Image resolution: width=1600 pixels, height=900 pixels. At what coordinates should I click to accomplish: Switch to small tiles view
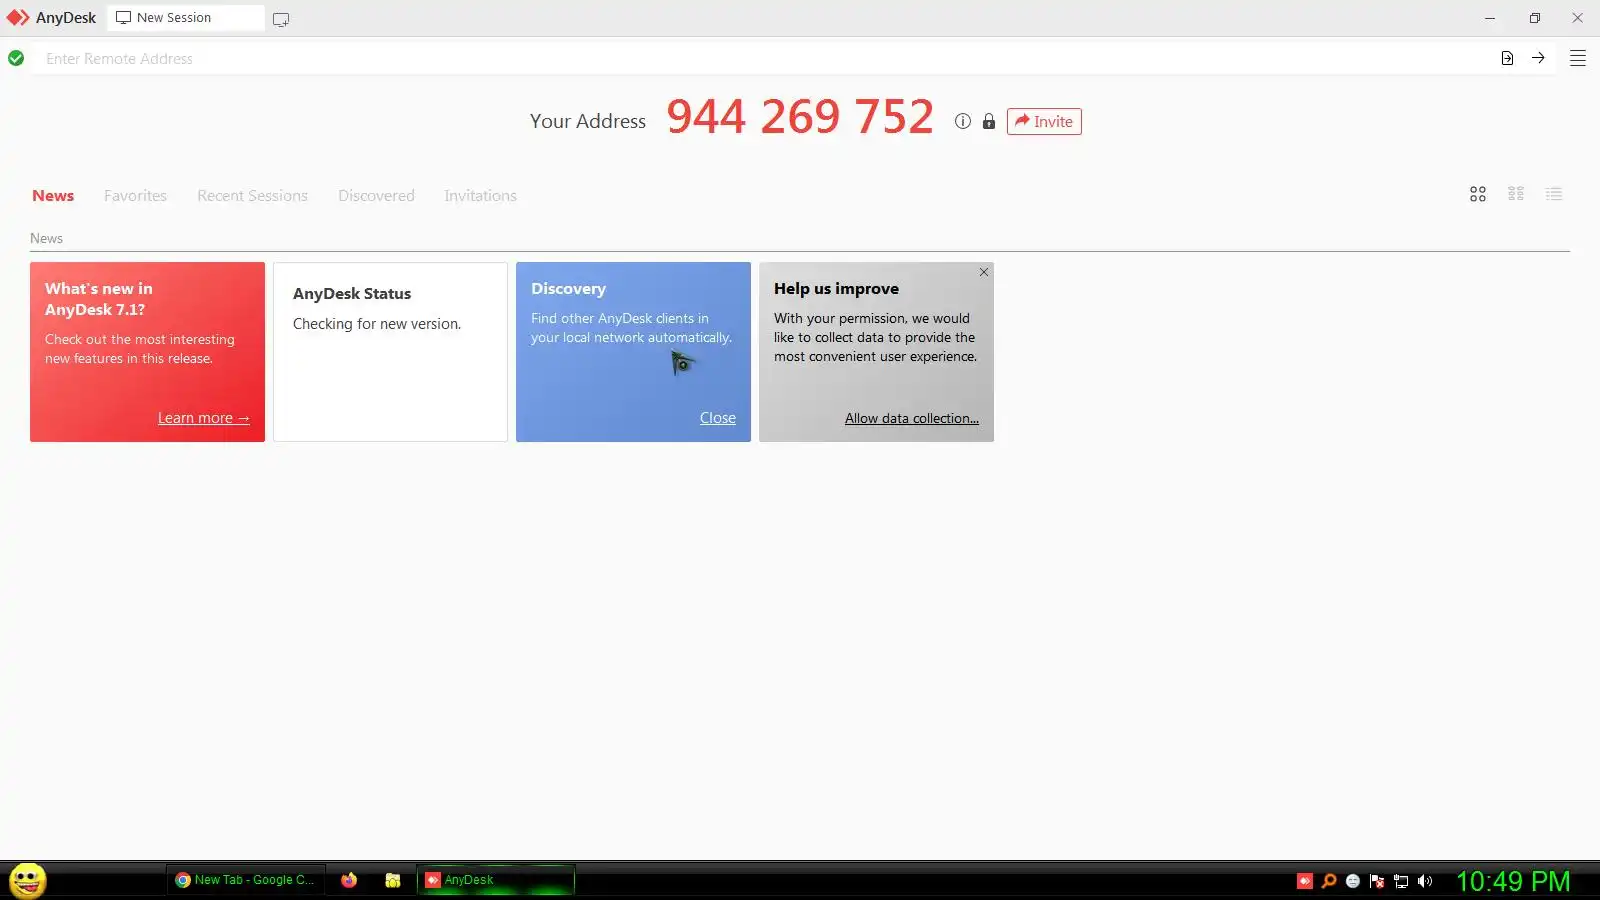click(x=1516, y=194)
